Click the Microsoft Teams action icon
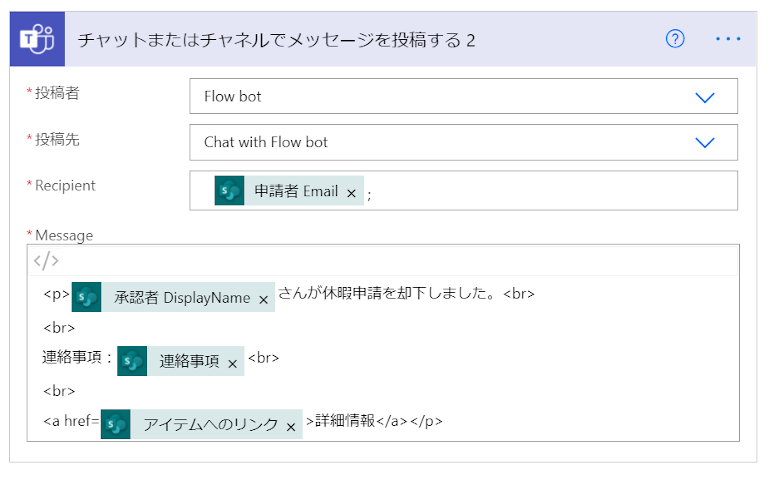Screen dimensions: 774x480 37,39
